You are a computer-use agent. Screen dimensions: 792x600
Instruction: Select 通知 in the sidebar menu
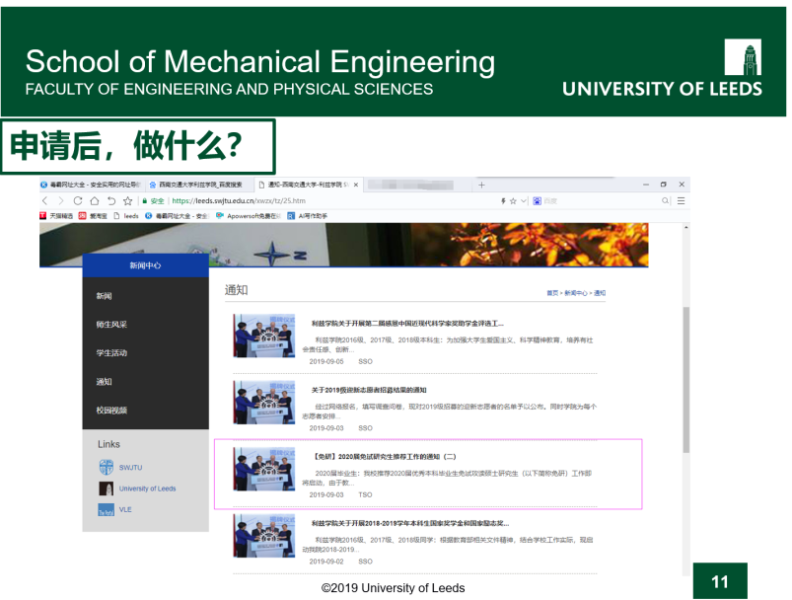point(104,382)
